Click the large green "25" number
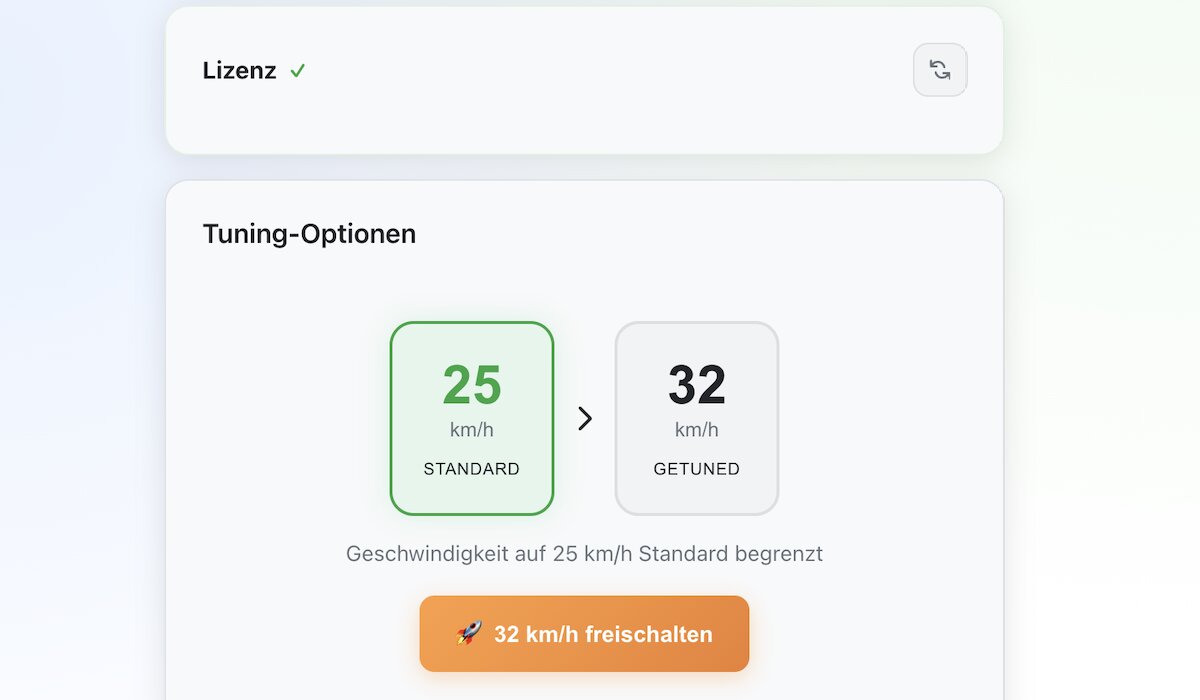This screenshot has height=700, width=1200. click(472, 385)
